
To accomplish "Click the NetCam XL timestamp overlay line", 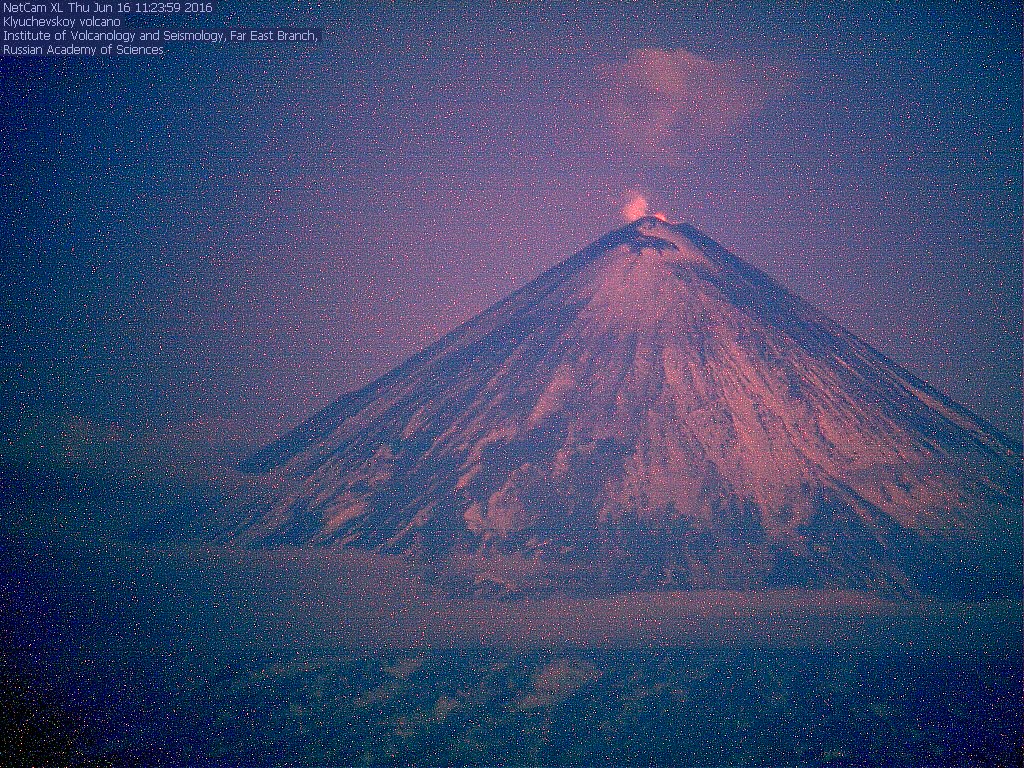I will pyautogui.click(x=108, y=8).
